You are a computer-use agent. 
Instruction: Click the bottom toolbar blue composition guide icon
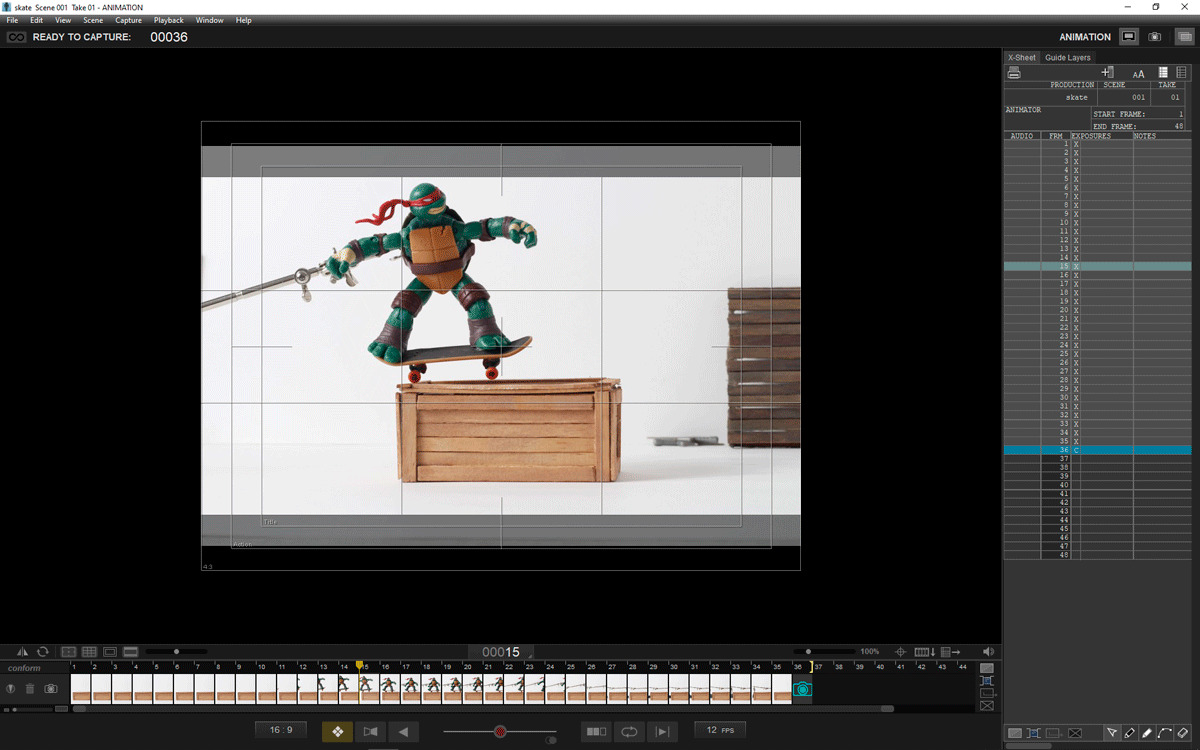click(1035, 733)
